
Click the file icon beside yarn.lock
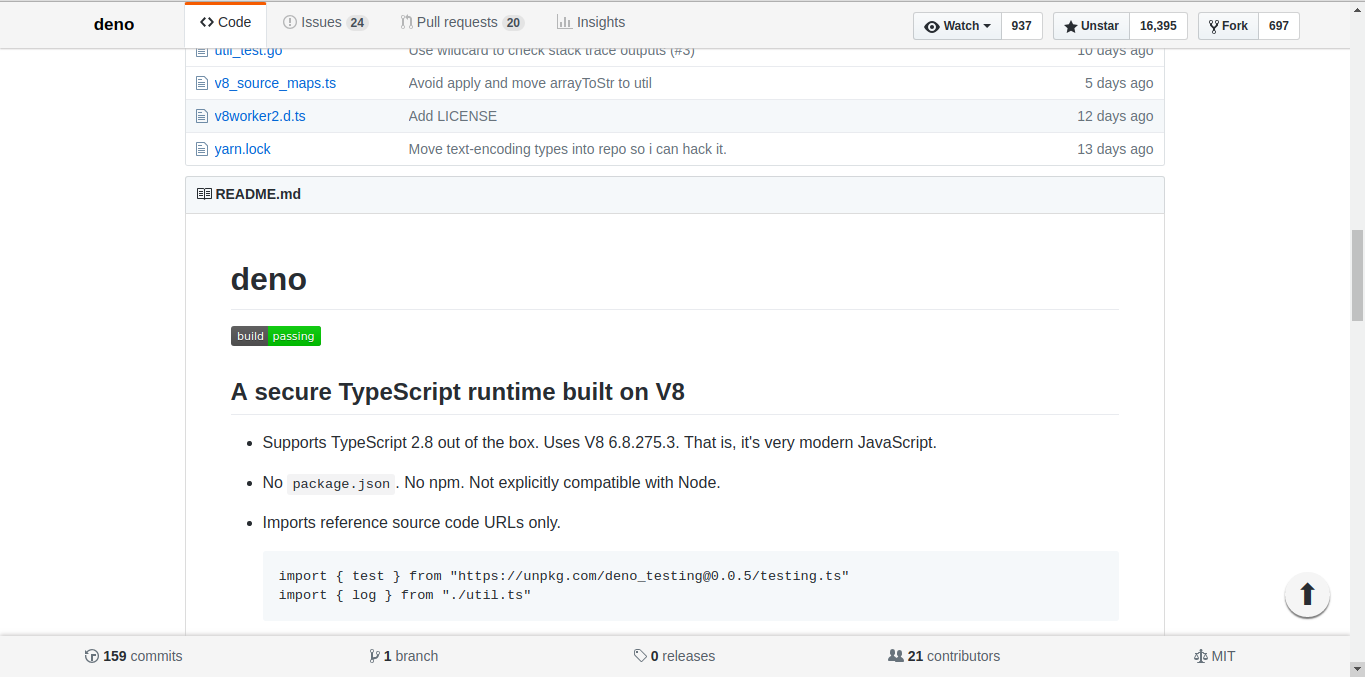(x=201, y=149)
